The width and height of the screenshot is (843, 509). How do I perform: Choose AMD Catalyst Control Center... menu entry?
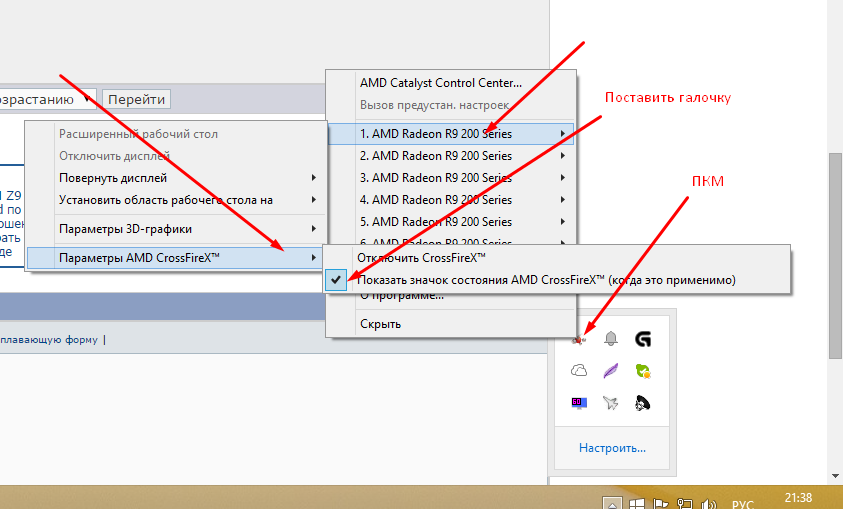(x=451, y=83)
